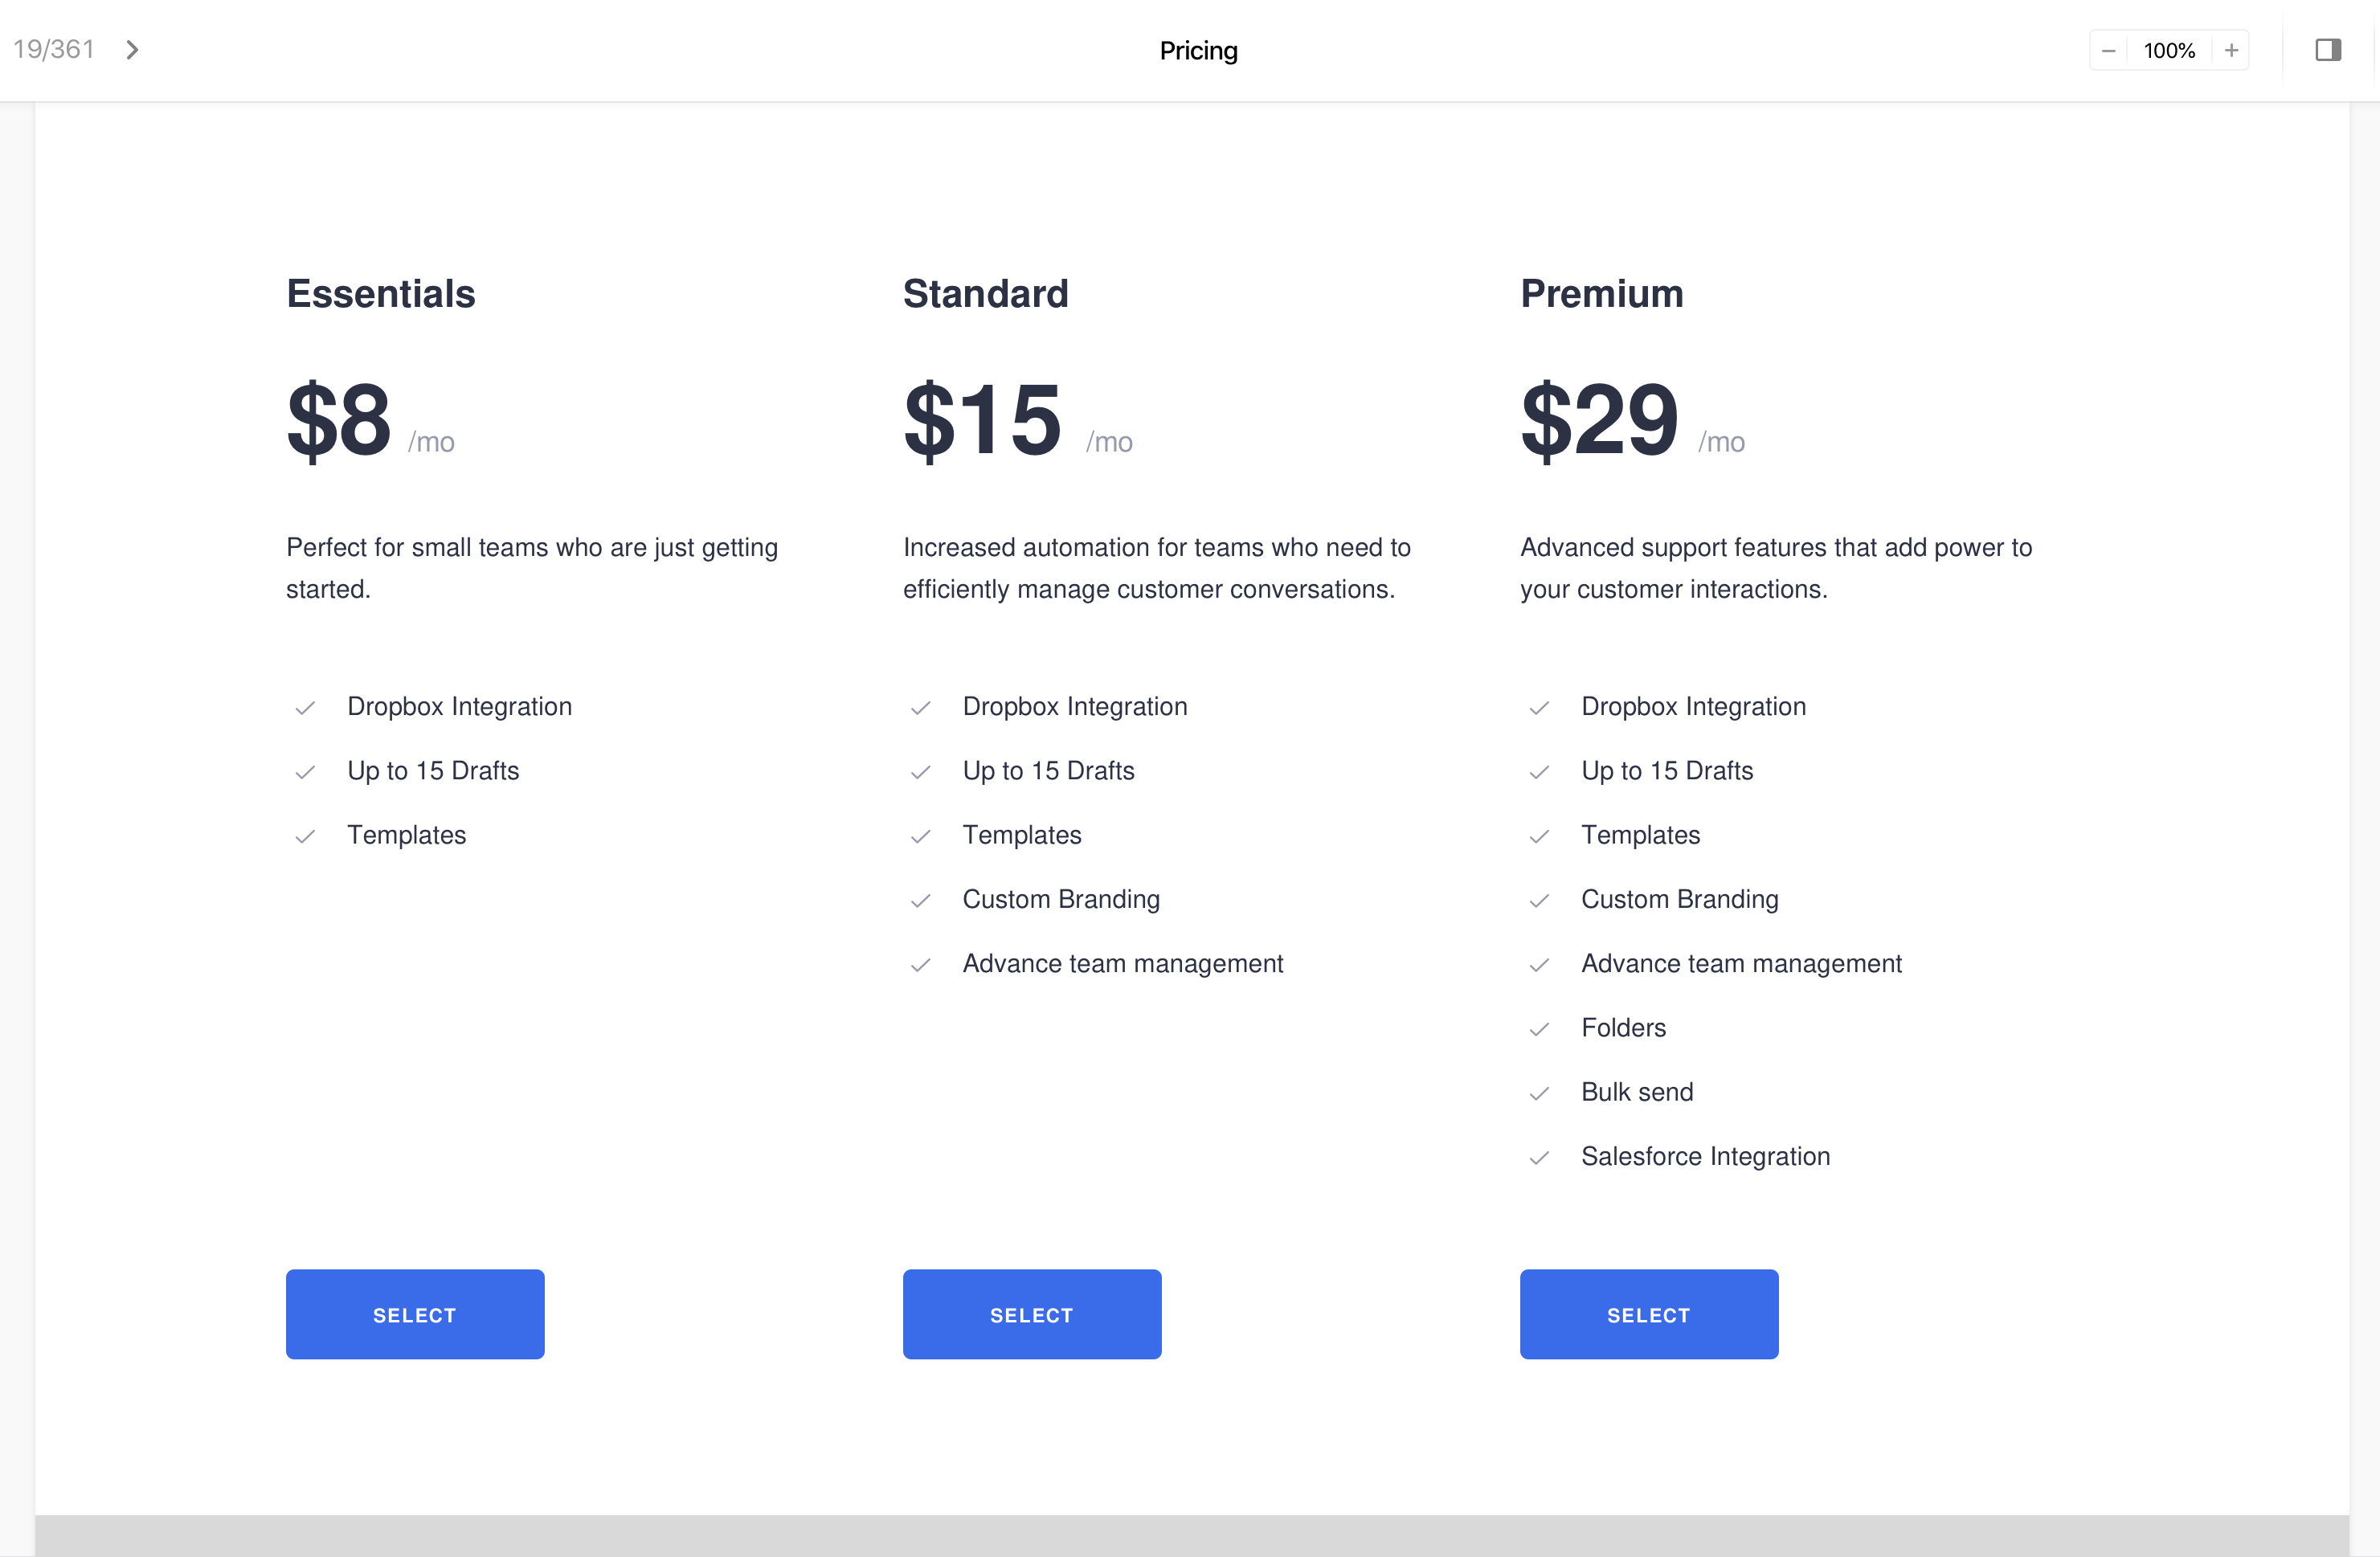Click checkmark next to Standard Custom Branding

[x=920, y=901]
